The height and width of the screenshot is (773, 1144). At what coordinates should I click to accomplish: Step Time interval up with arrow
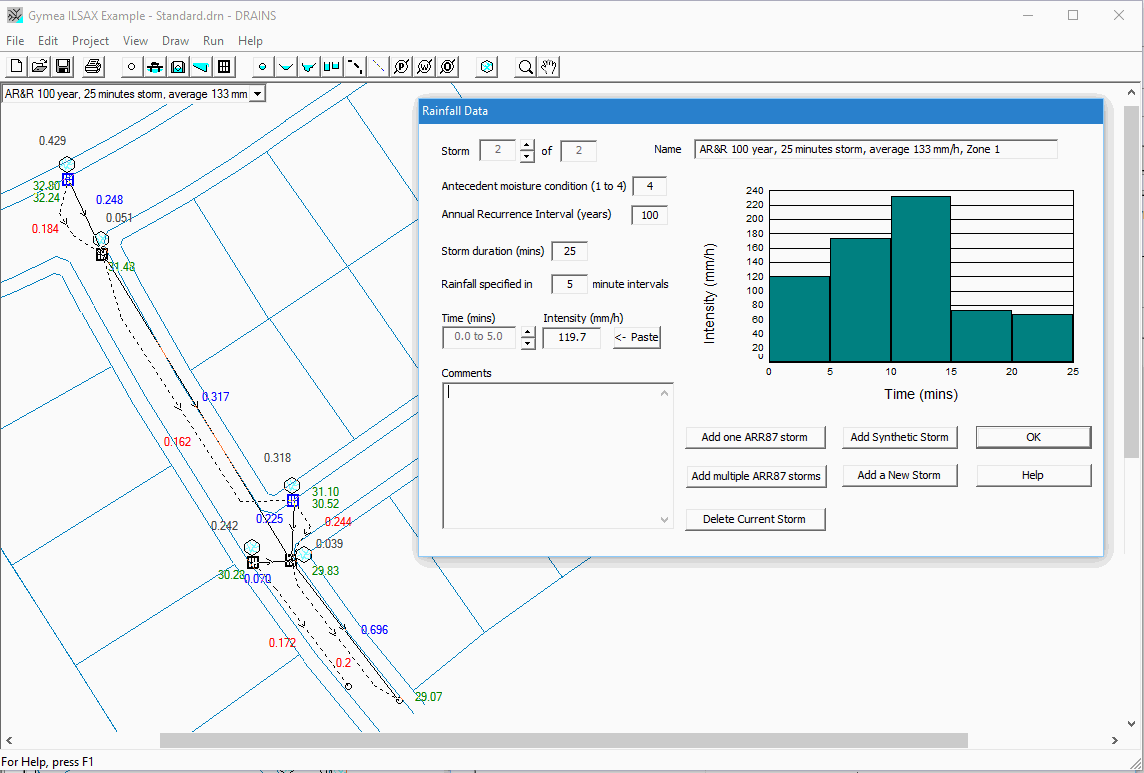click(x=528, y=332)
